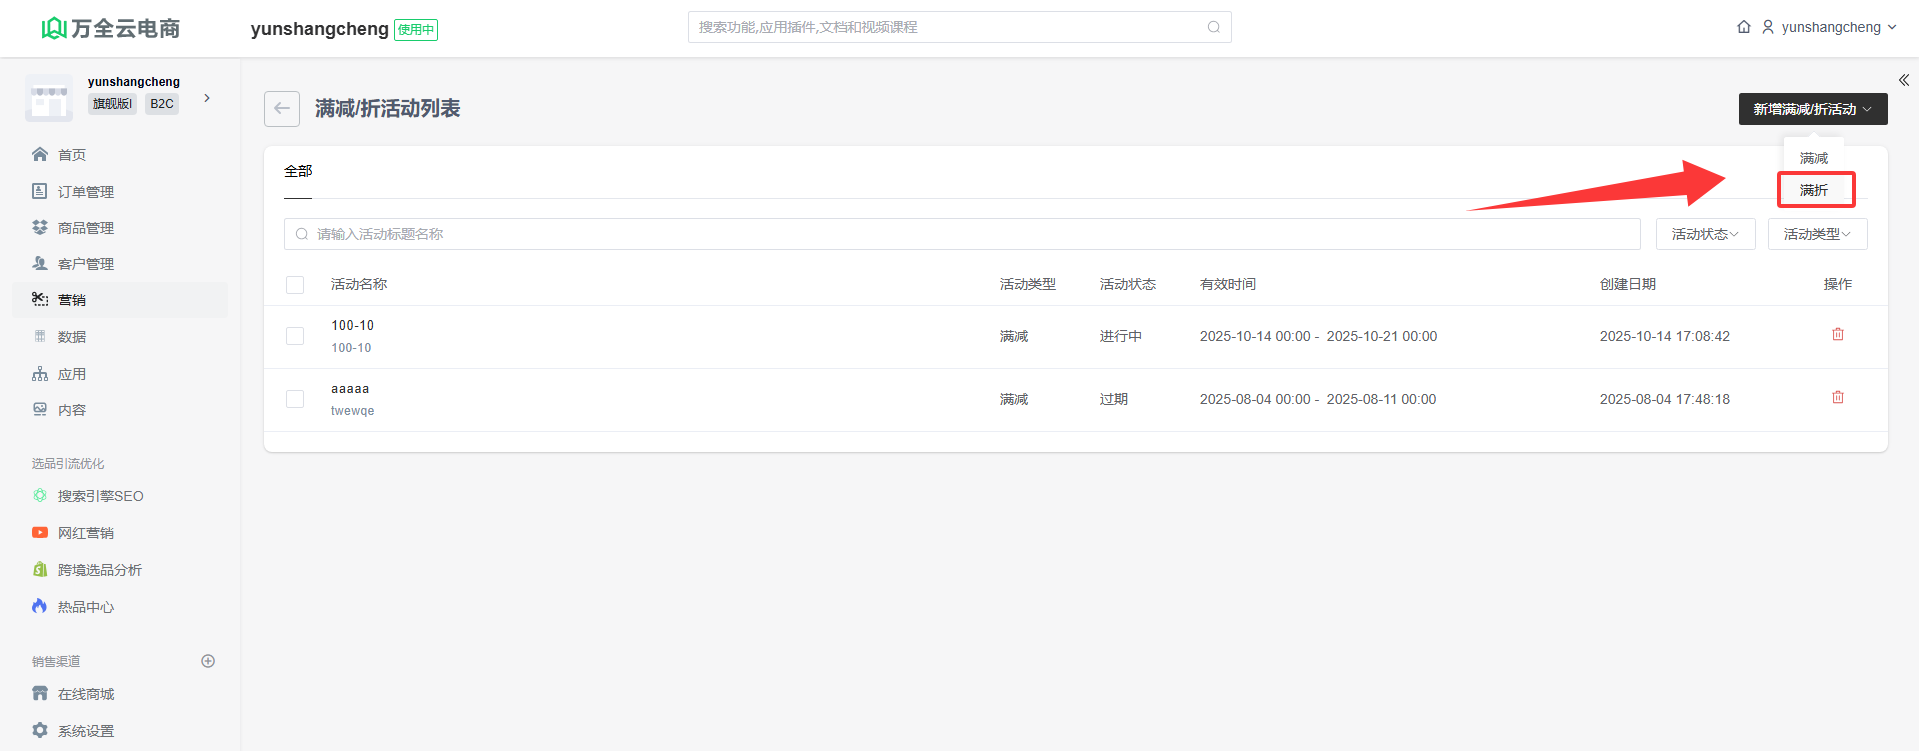This screenshot has height=751, width=1919.
Task: Open the 活动类型 filter dropdown
Action: click(x=1817, y=234)
